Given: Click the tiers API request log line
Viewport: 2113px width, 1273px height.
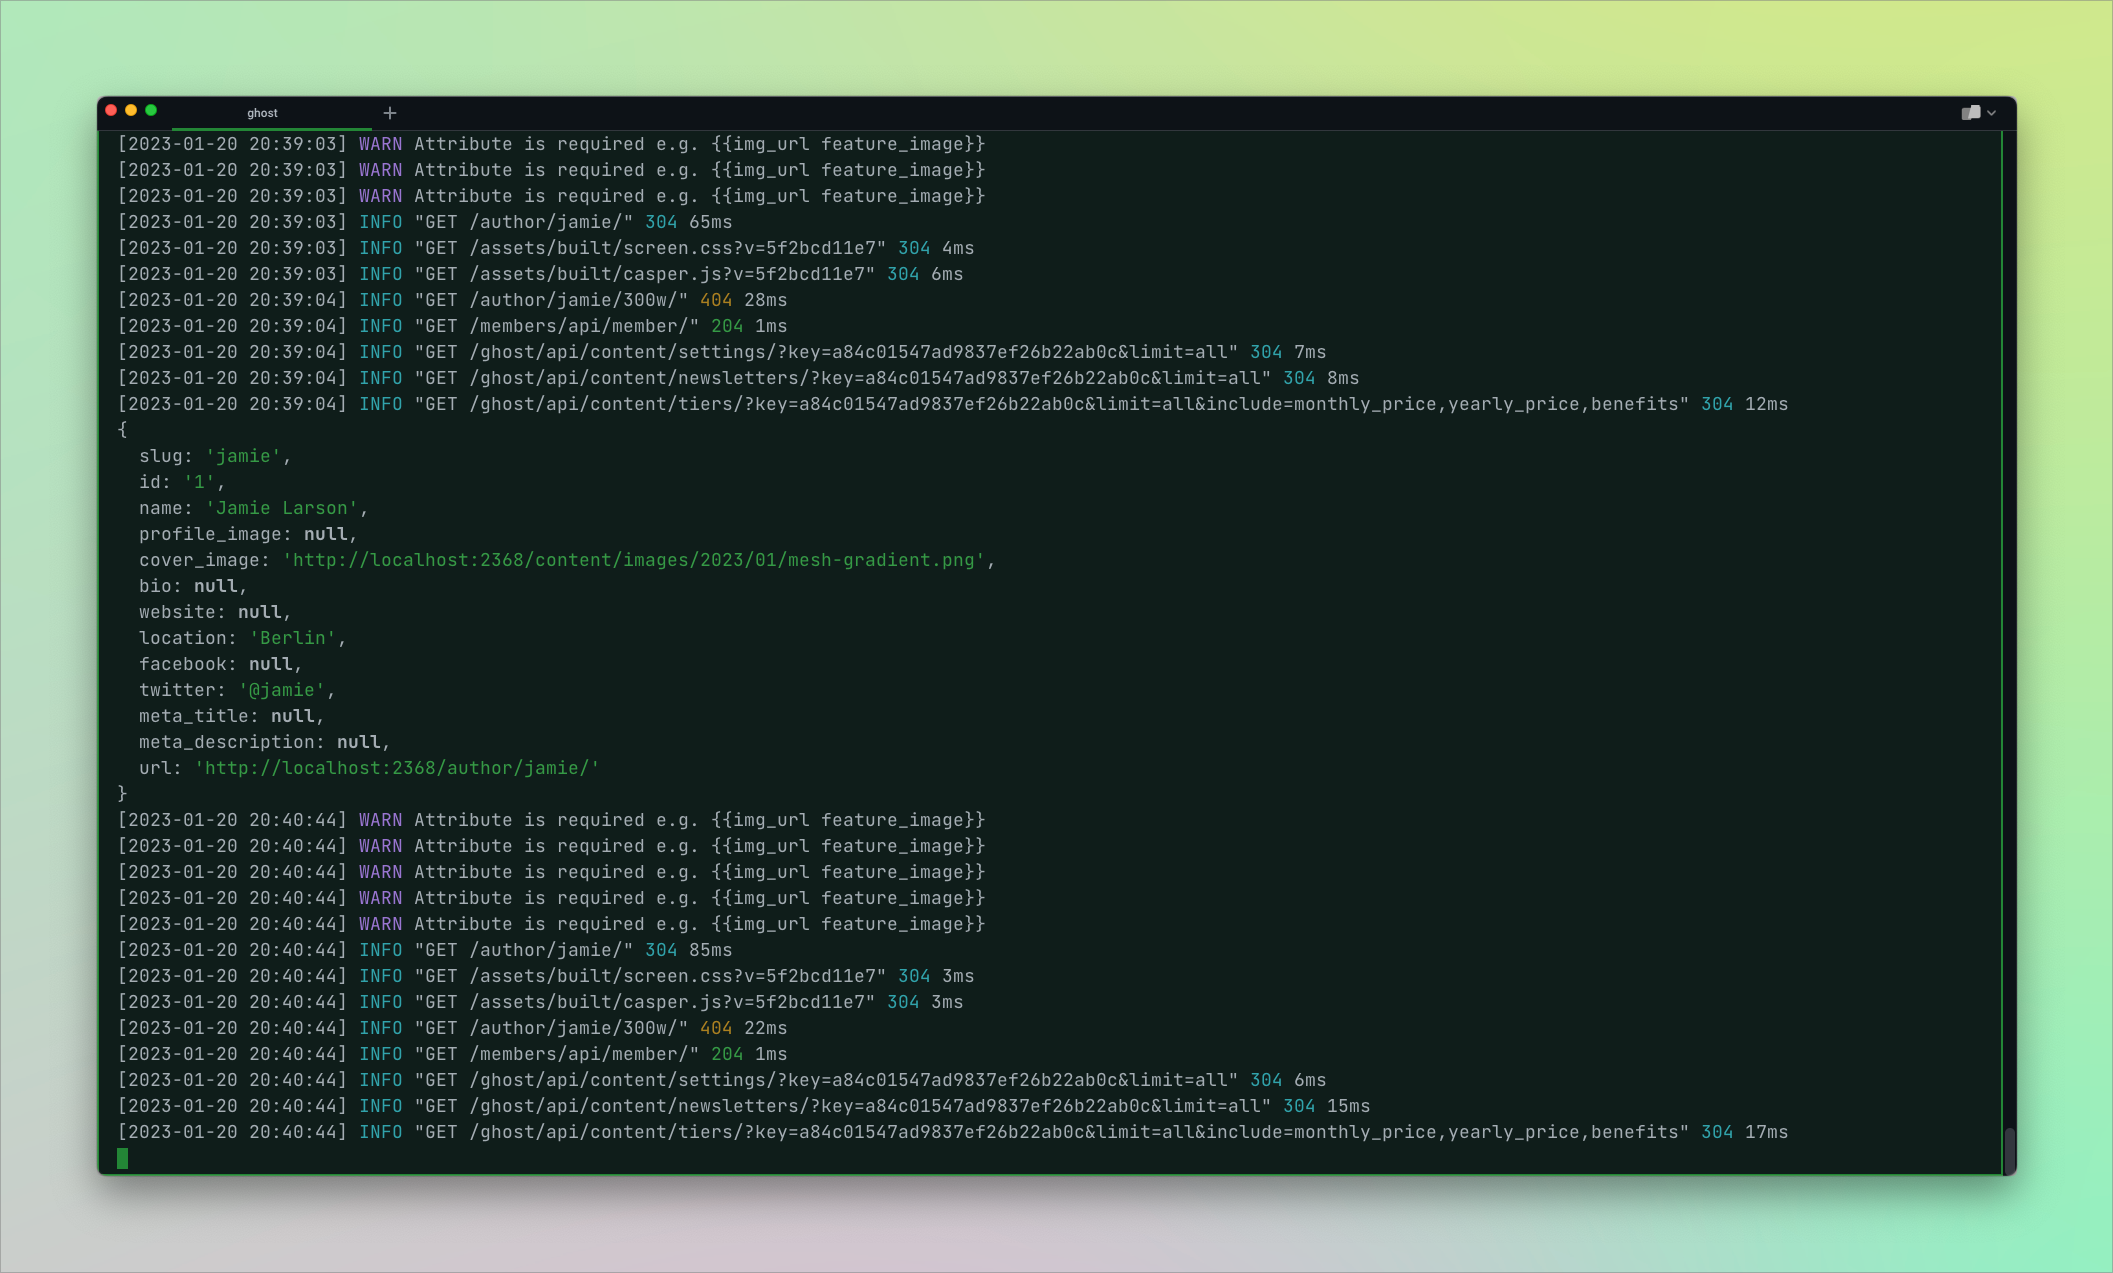Looking at the screenshot, I should tap(900, 404).
